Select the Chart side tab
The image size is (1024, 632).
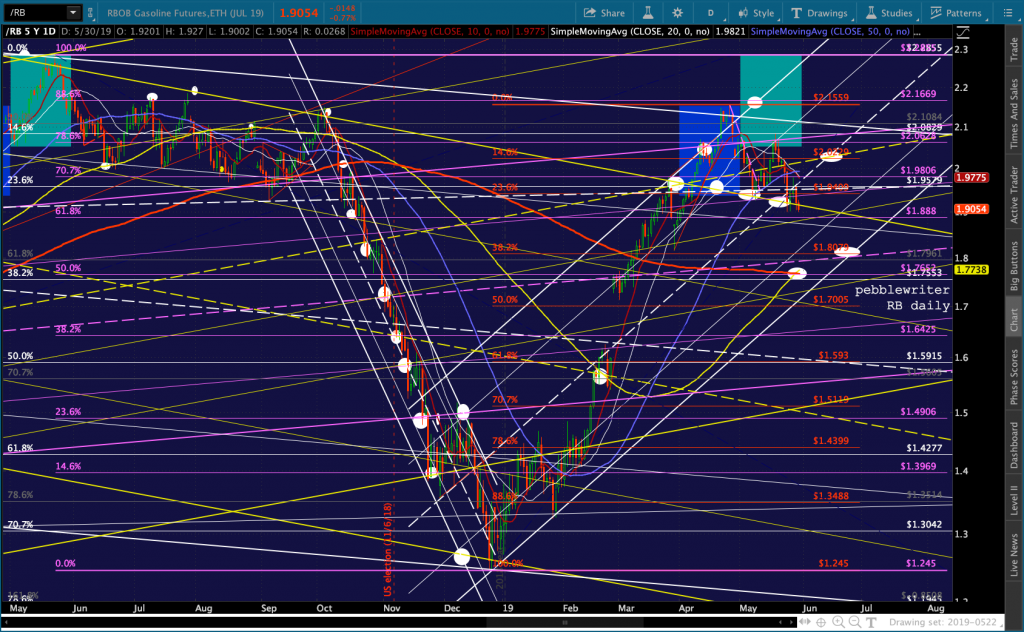(x=1014, y=320)
